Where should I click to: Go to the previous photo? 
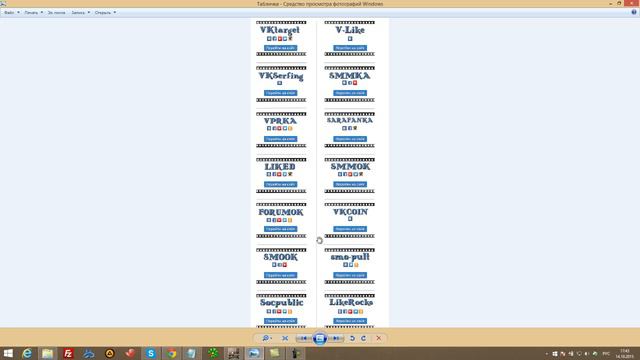click(x=304, y=338)
